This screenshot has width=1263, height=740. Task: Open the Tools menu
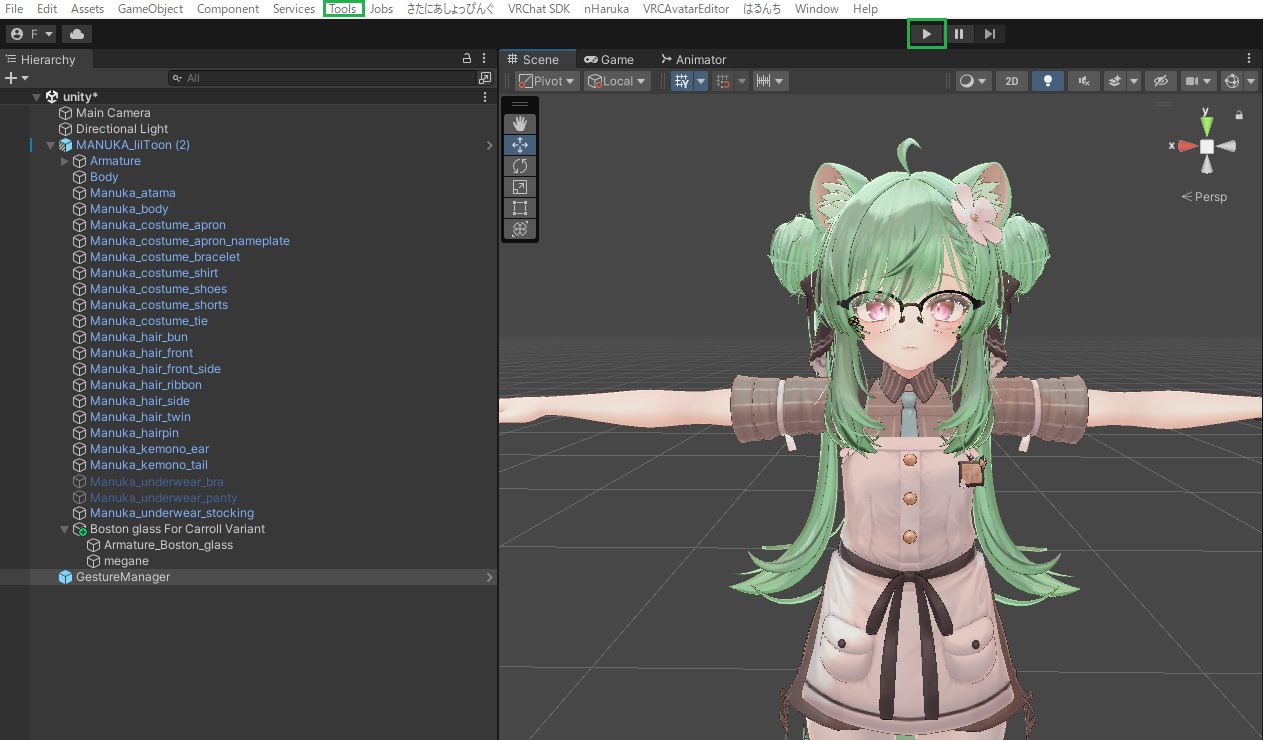(343, 9)
